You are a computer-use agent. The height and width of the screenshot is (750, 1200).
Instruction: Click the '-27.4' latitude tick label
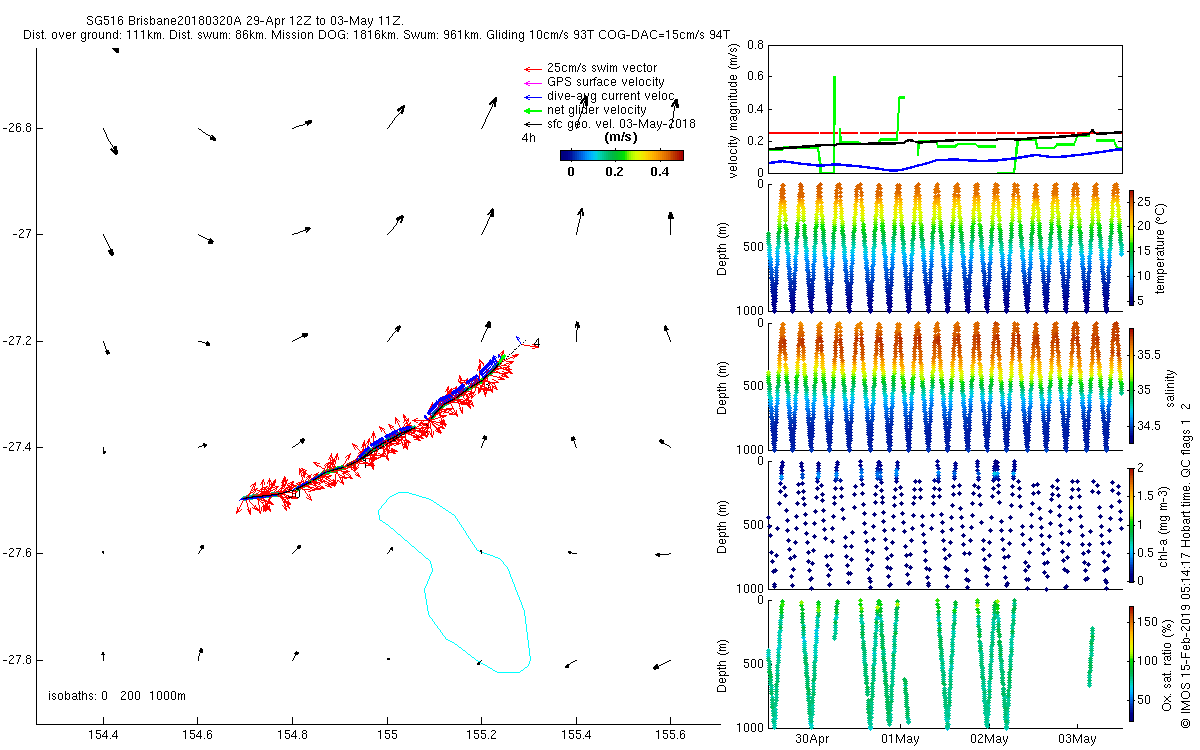(17, 447)
